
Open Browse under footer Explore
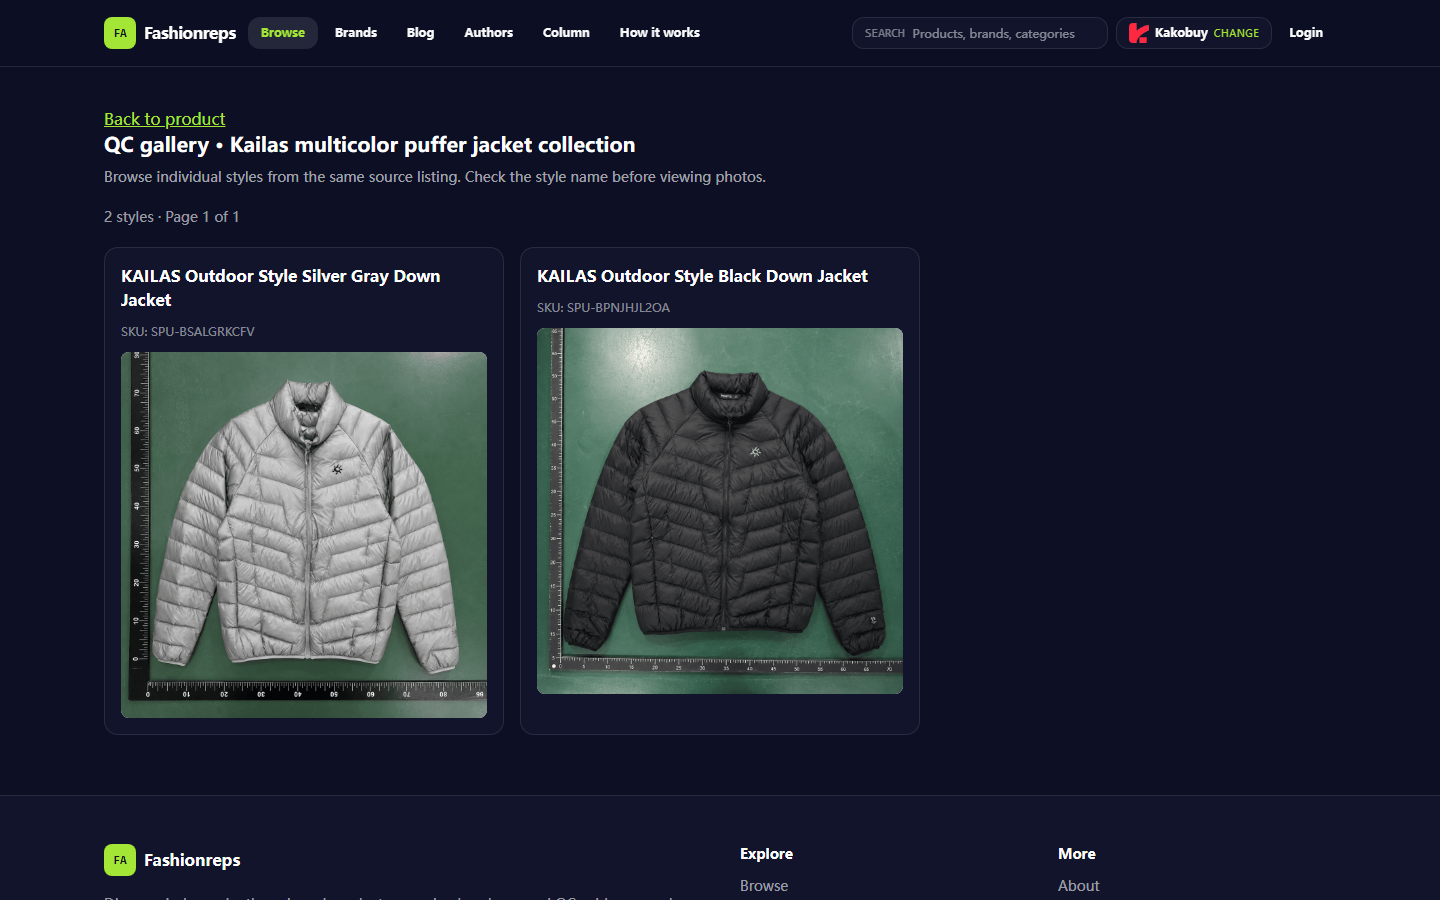(x=764, y=886)
